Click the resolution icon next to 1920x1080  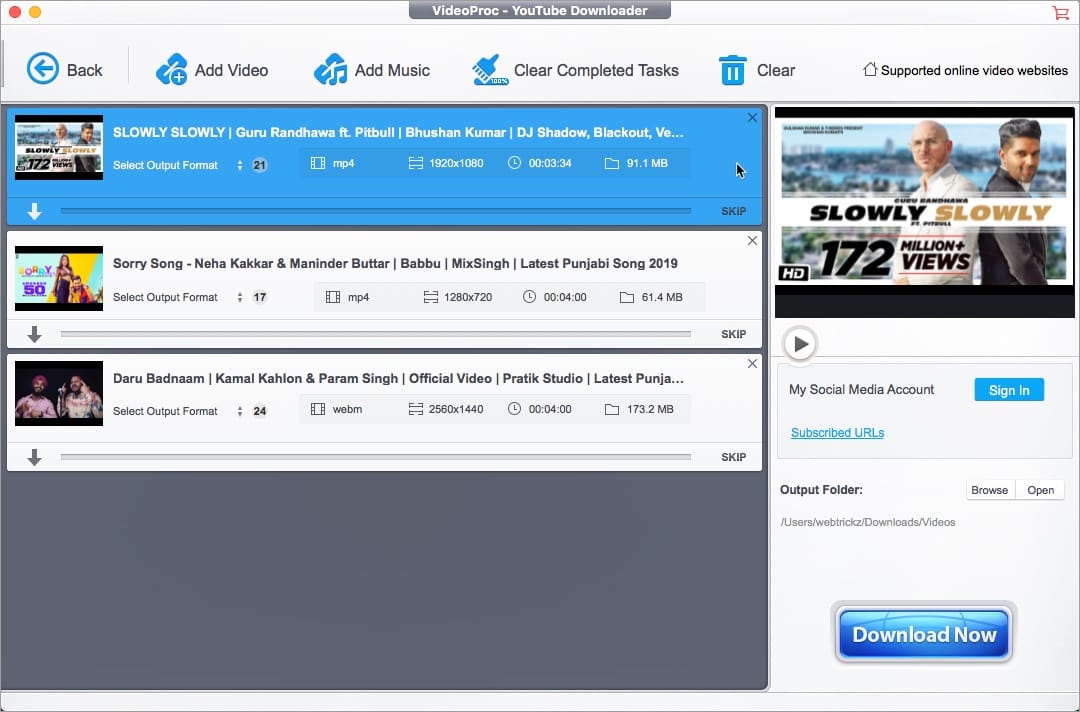pyautogui.click(x=415, y=163)
